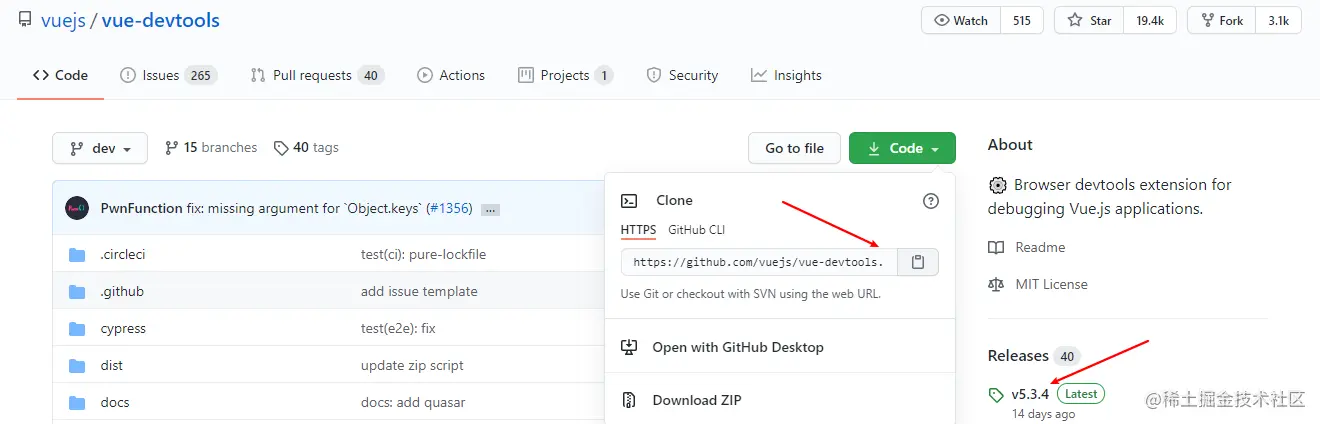The image size is (1320, 424).
Task: Click the 515 watchers count
Action: coord(1021,20)
